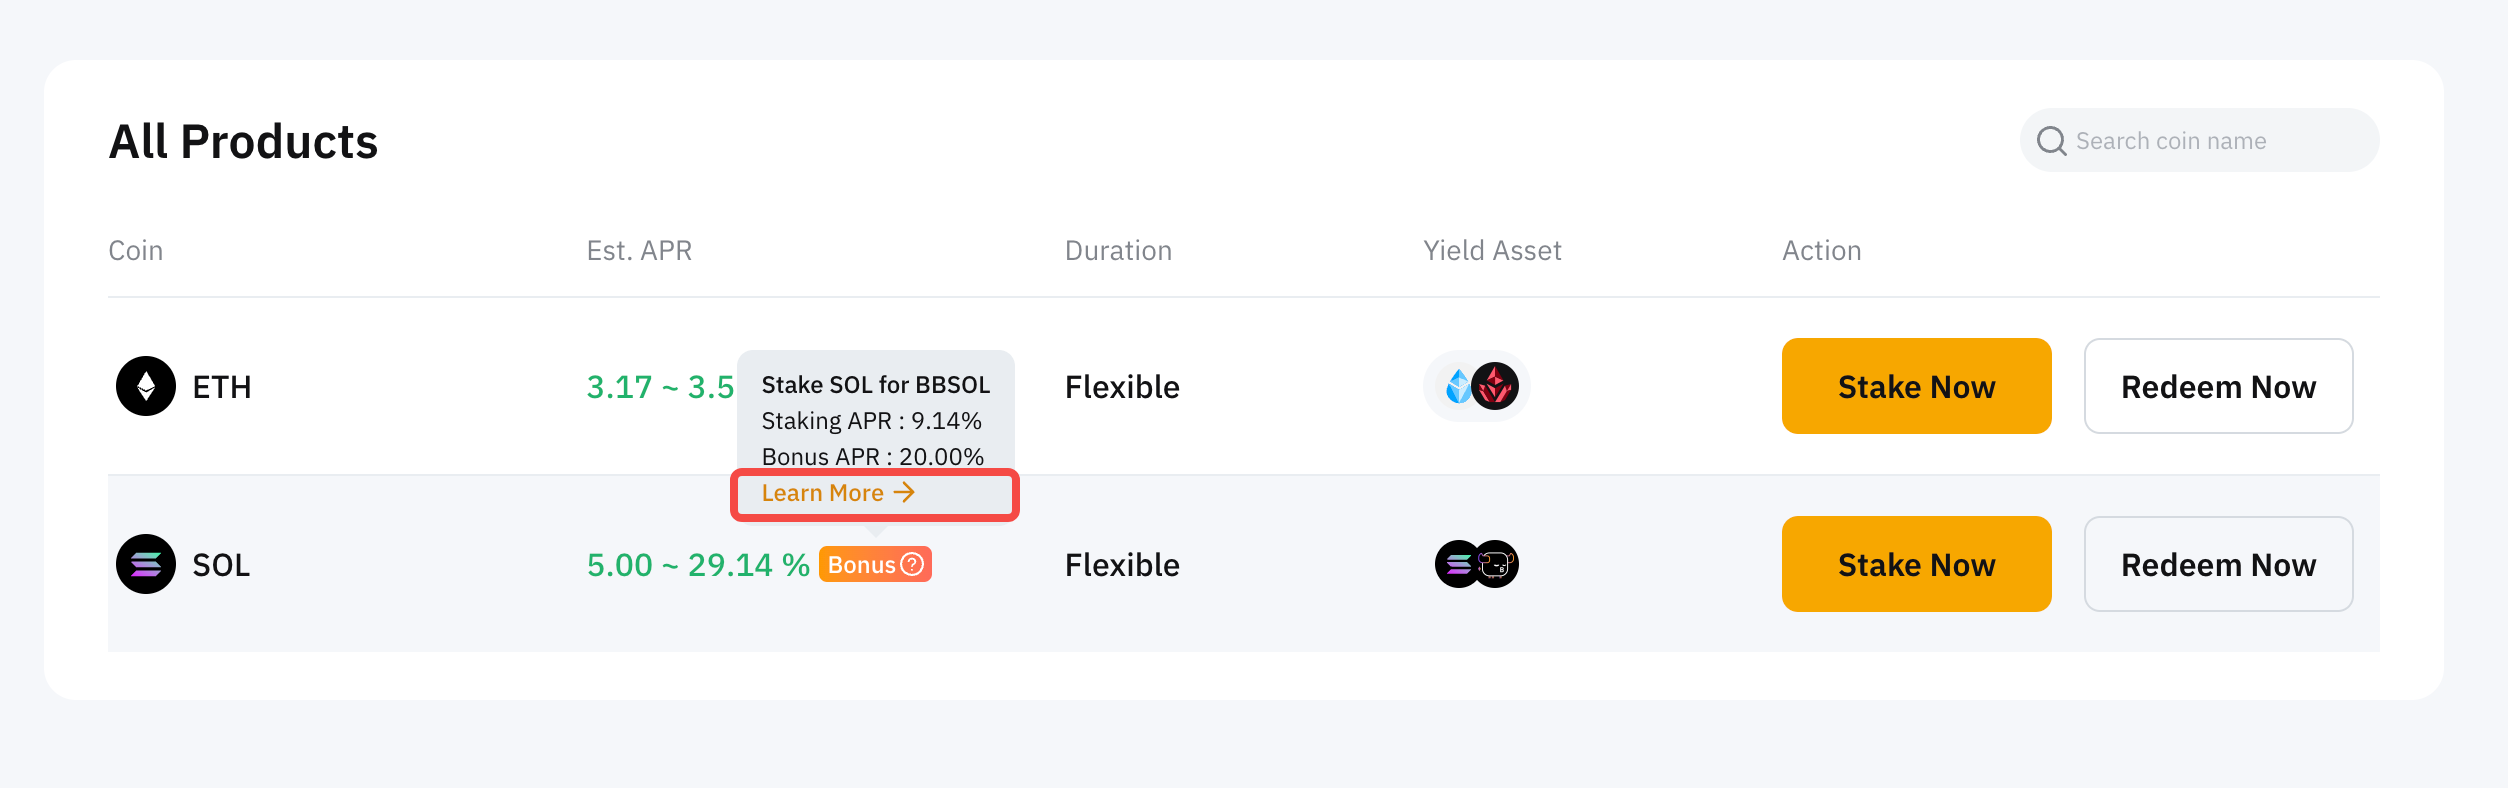Image resolution: width=2508 pixels, height=788 pixels.
Task: Click the Est. APR column header
Action: (x=639, y=250)
